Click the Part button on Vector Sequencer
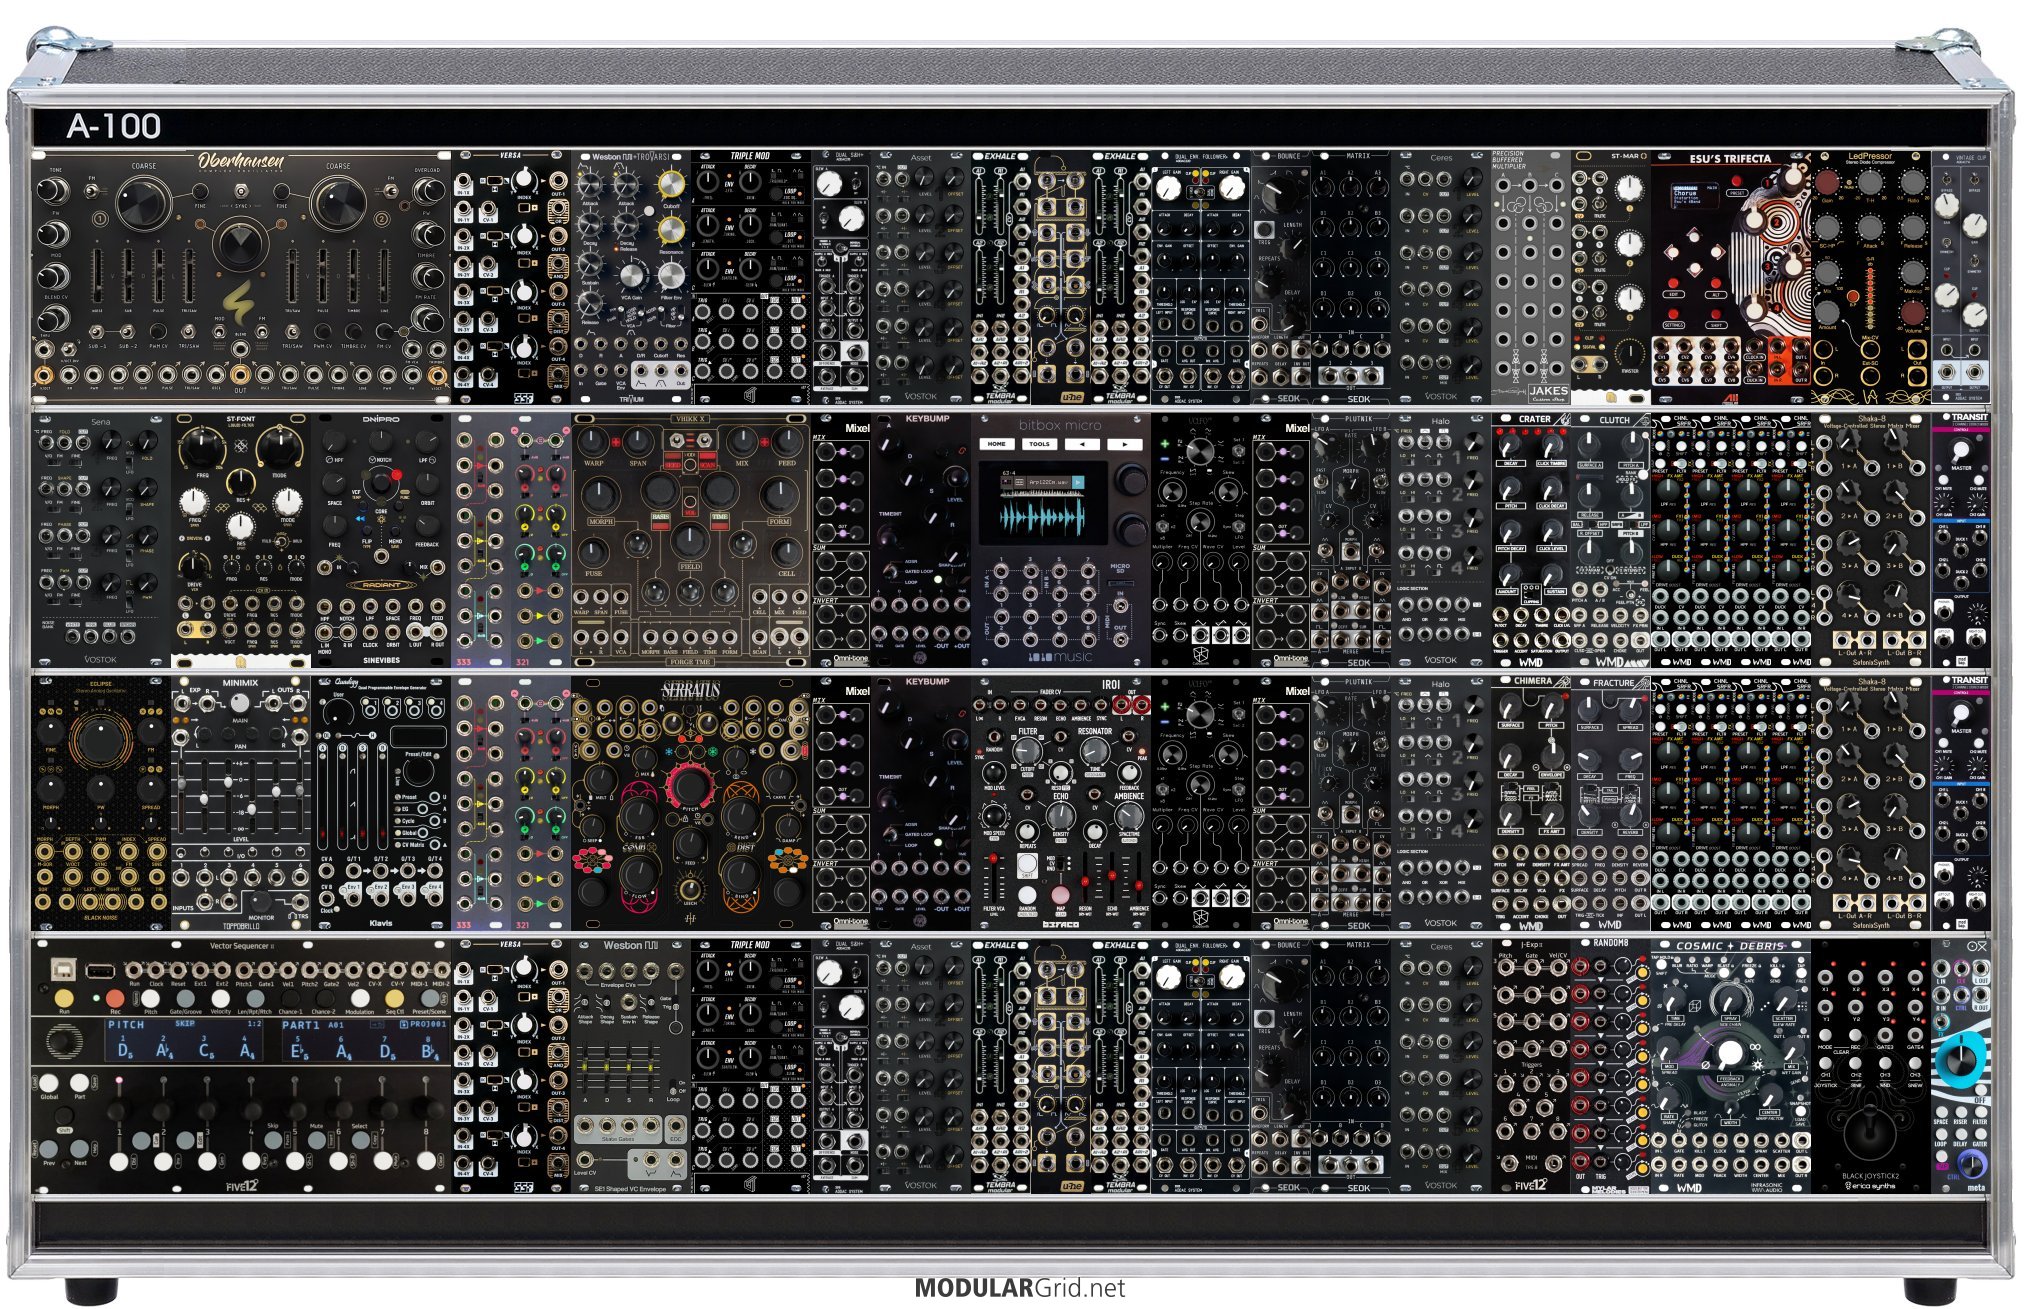 pos(79,1083)
